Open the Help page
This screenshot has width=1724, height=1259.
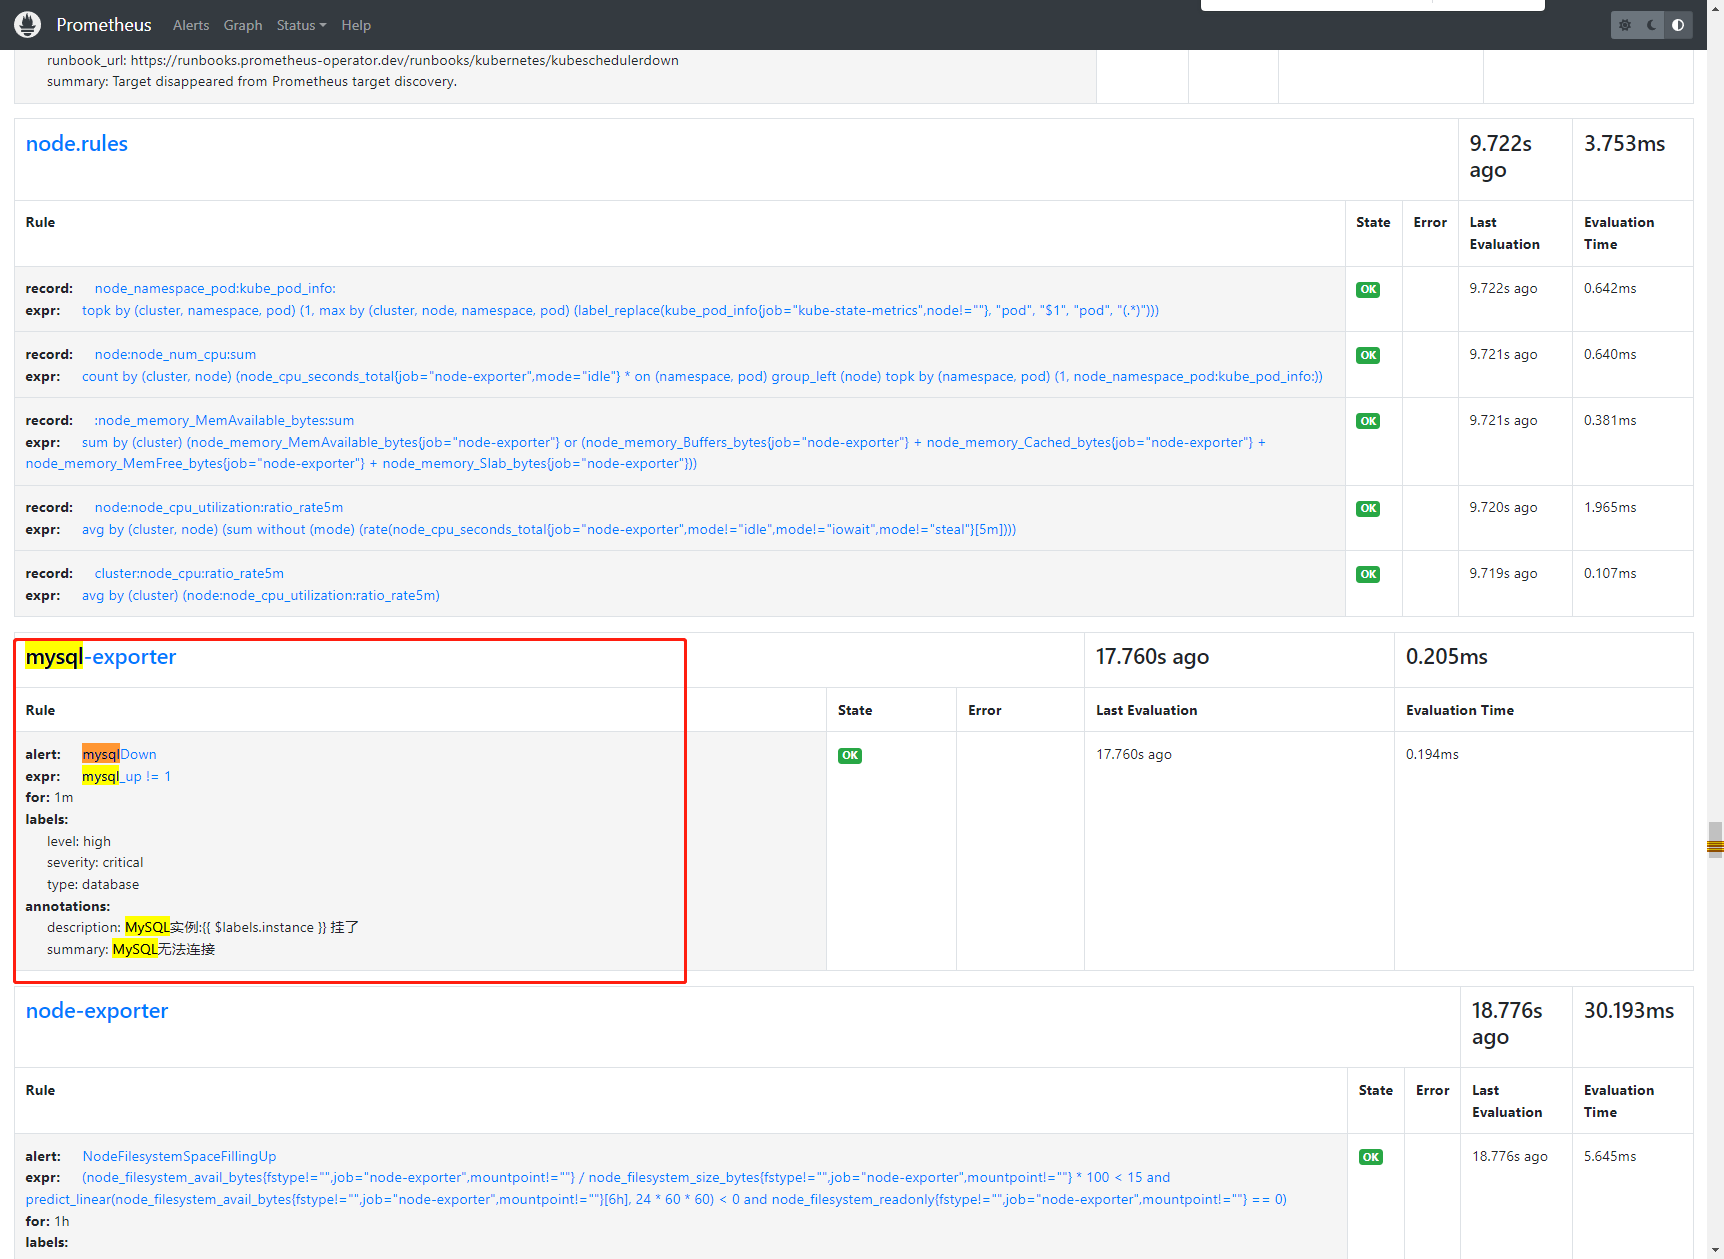pos(356,25)
